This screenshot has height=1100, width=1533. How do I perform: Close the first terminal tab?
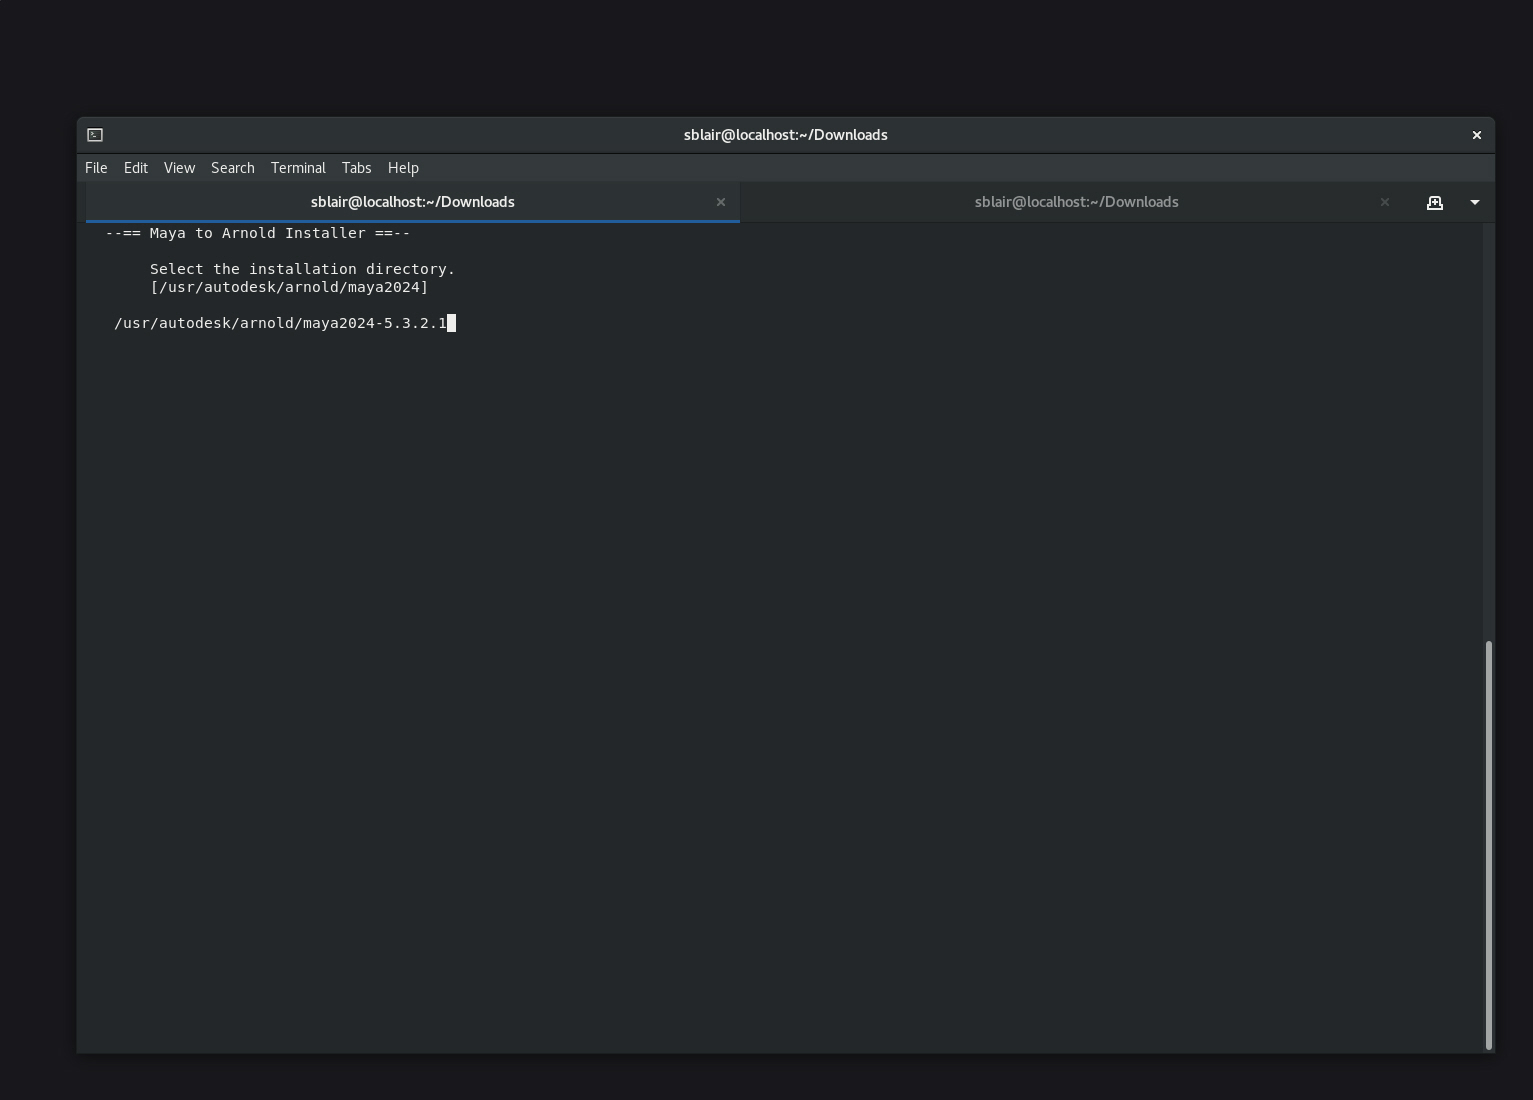coord(721,202)
